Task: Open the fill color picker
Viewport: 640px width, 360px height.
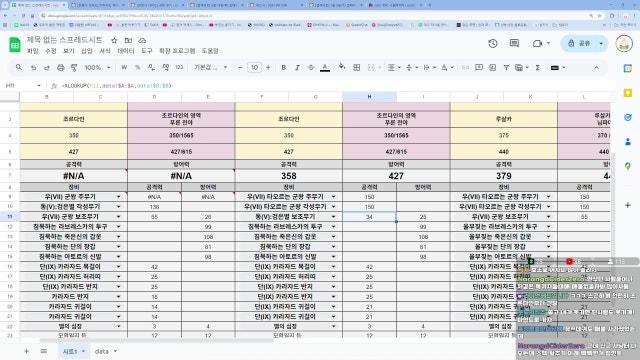Action: (x=342, y=67)
